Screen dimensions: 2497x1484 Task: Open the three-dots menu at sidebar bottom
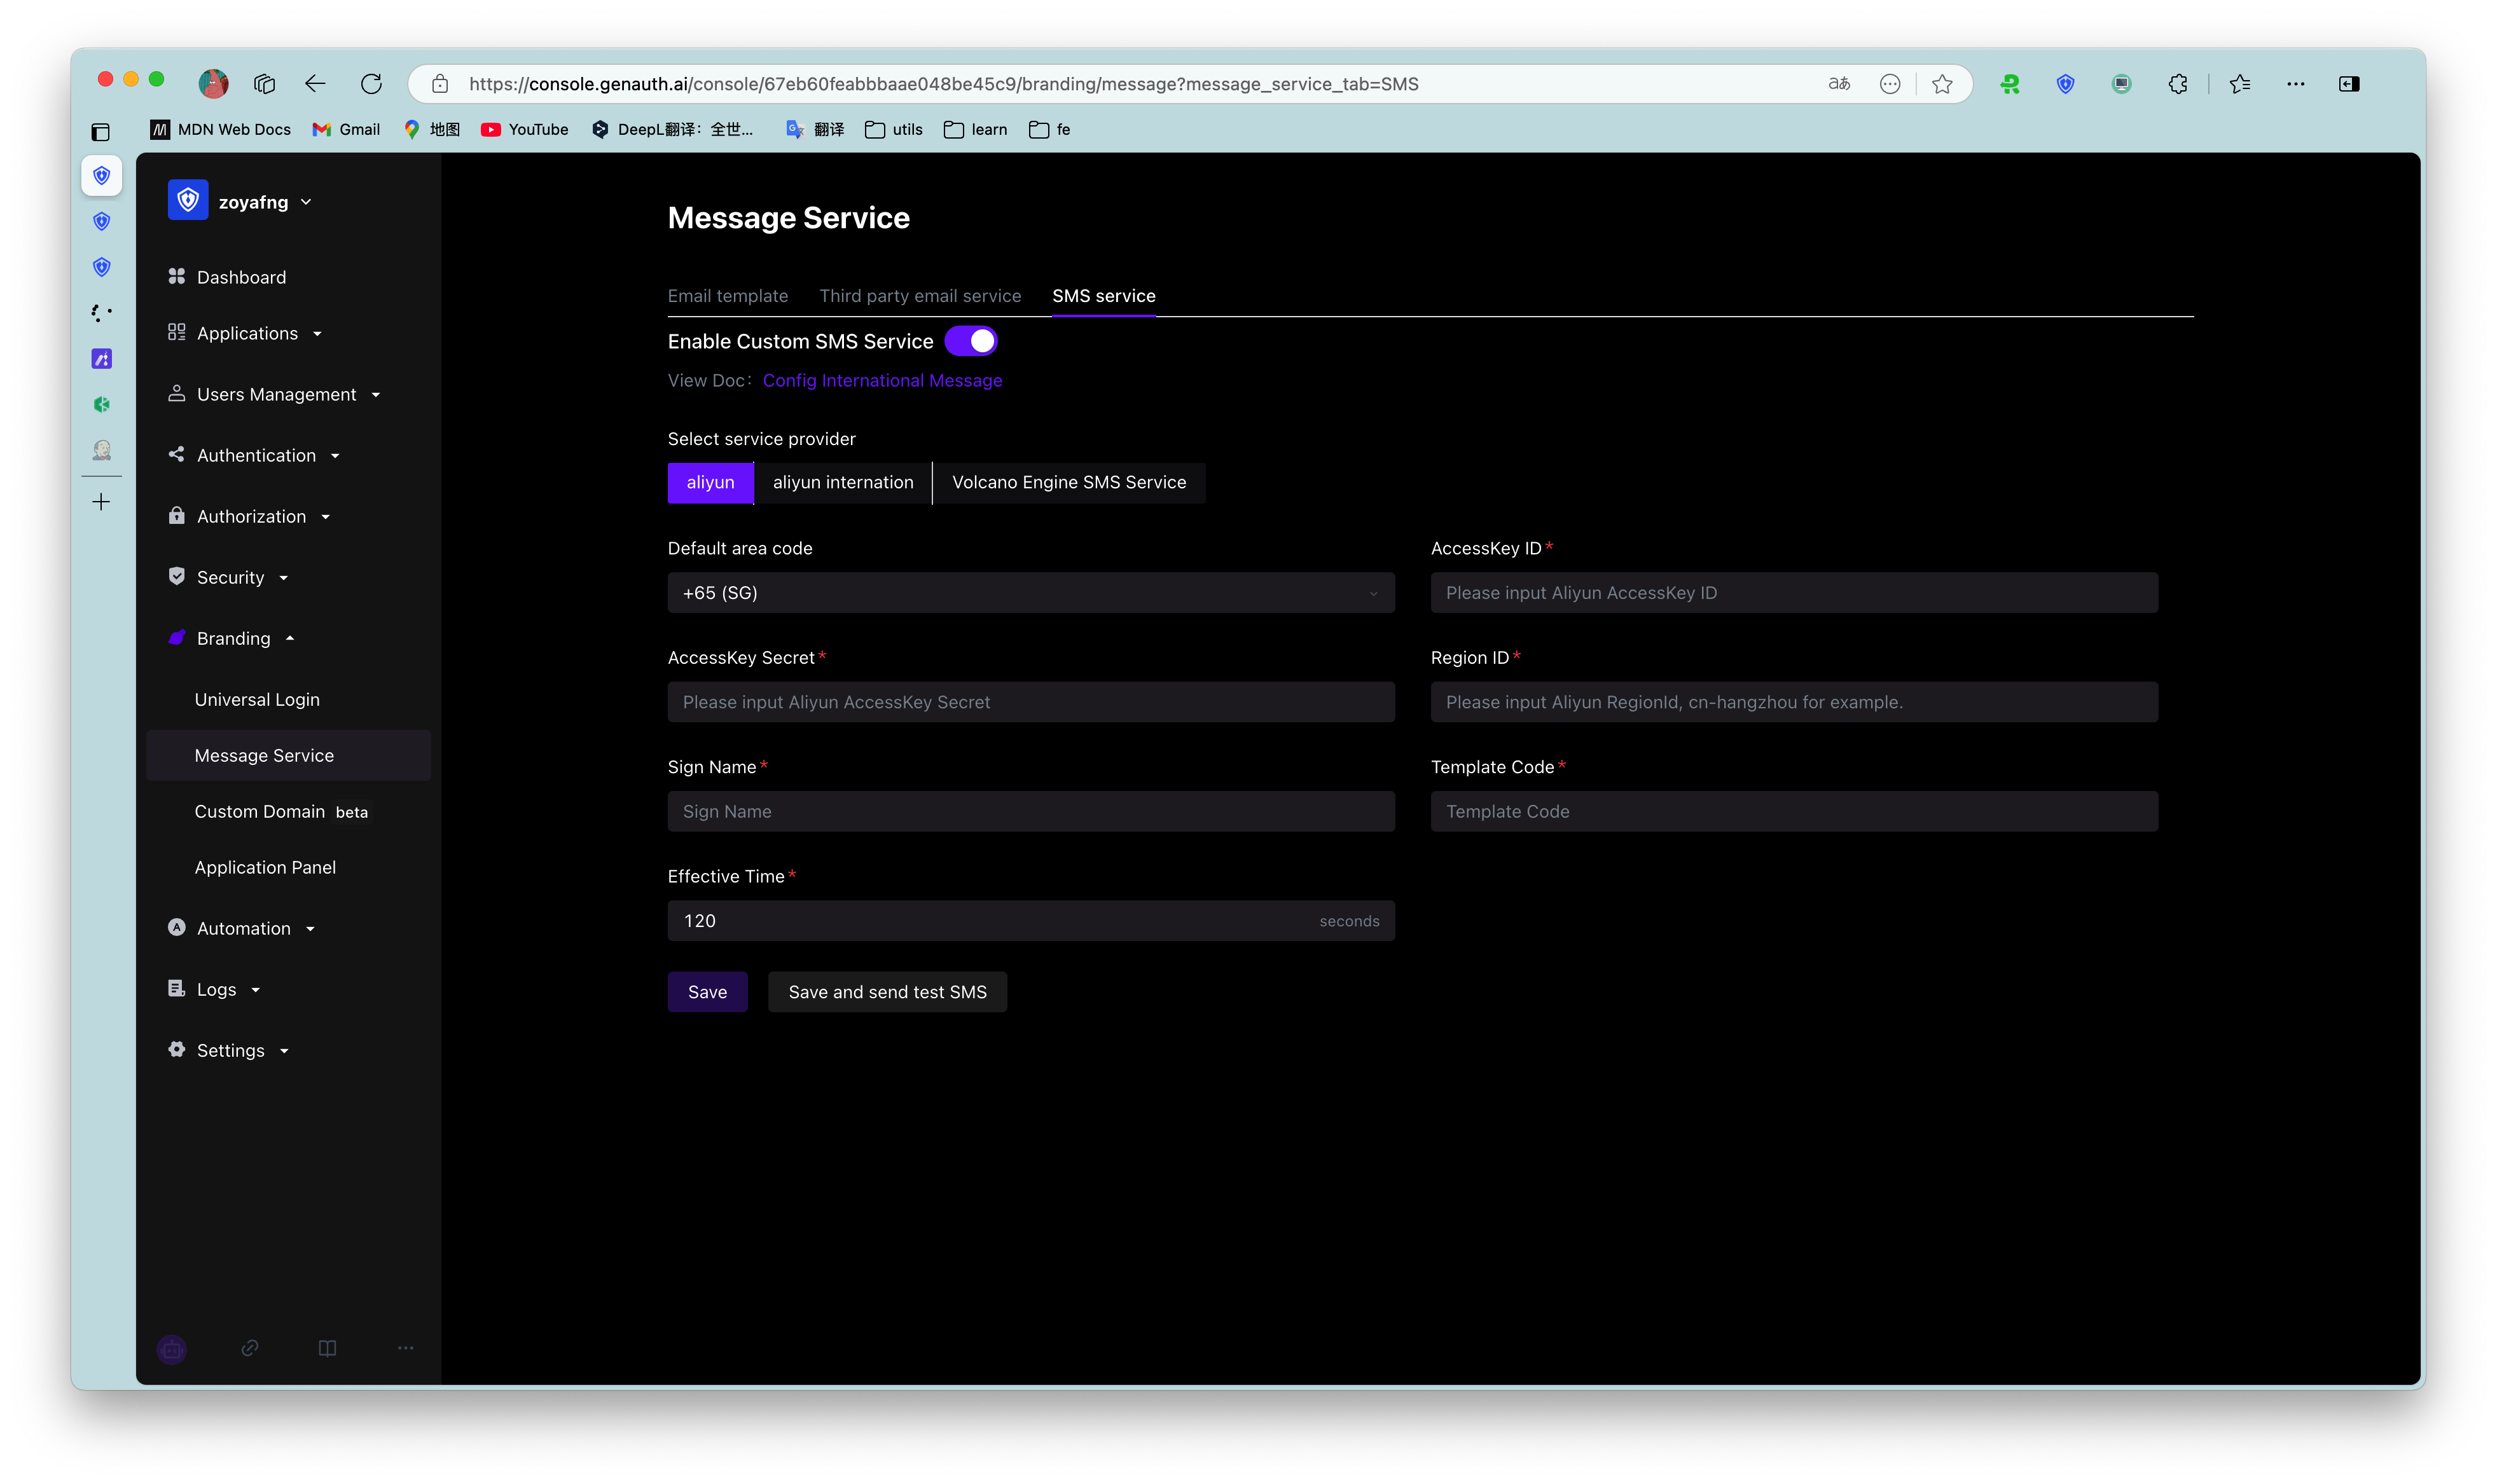click(x=405, y=1348)
